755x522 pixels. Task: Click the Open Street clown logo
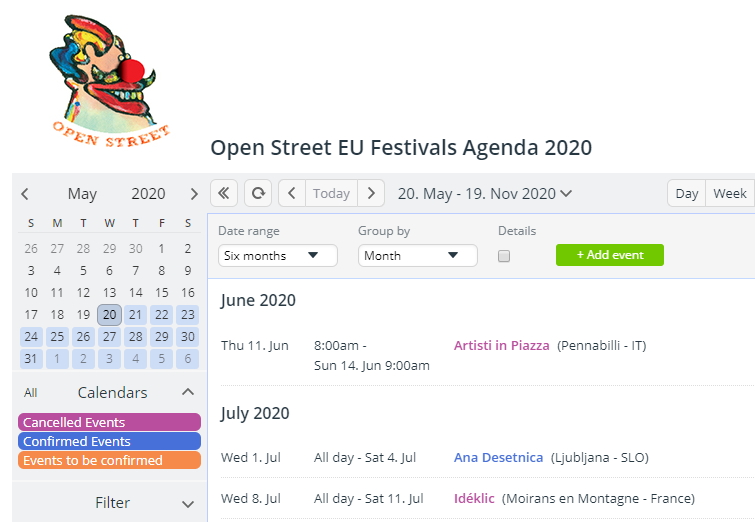point(110,81)
